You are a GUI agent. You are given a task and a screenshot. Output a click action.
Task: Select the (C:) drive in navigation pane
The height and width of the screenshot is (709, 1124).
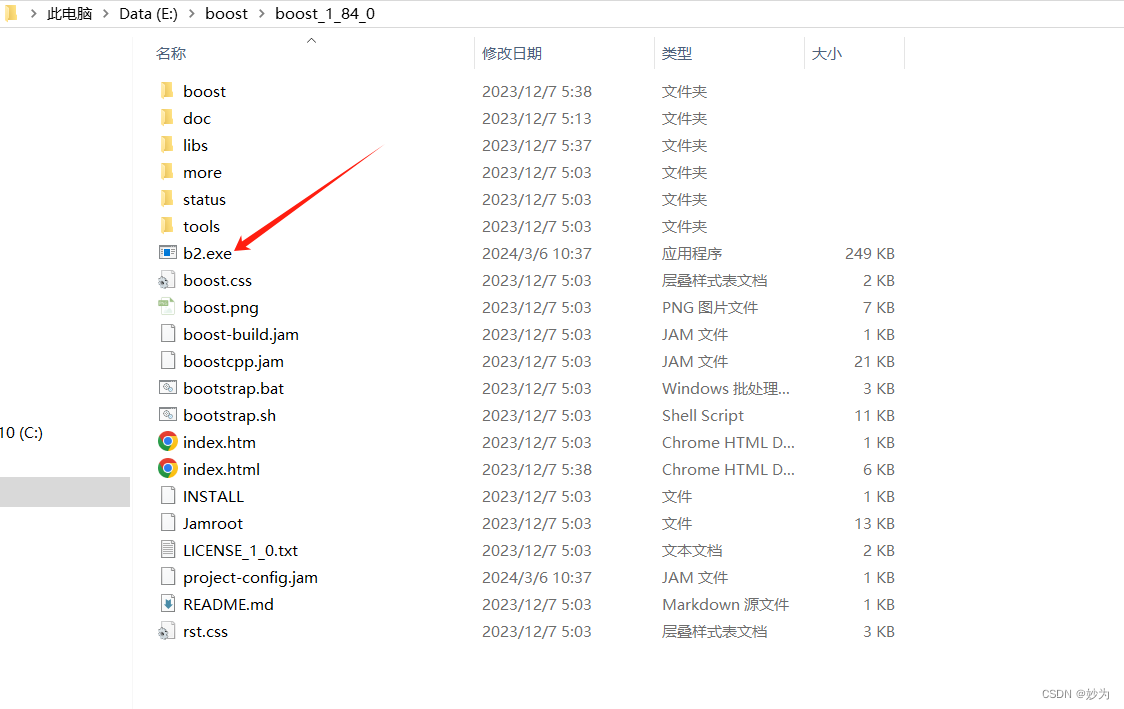[22, 432]
